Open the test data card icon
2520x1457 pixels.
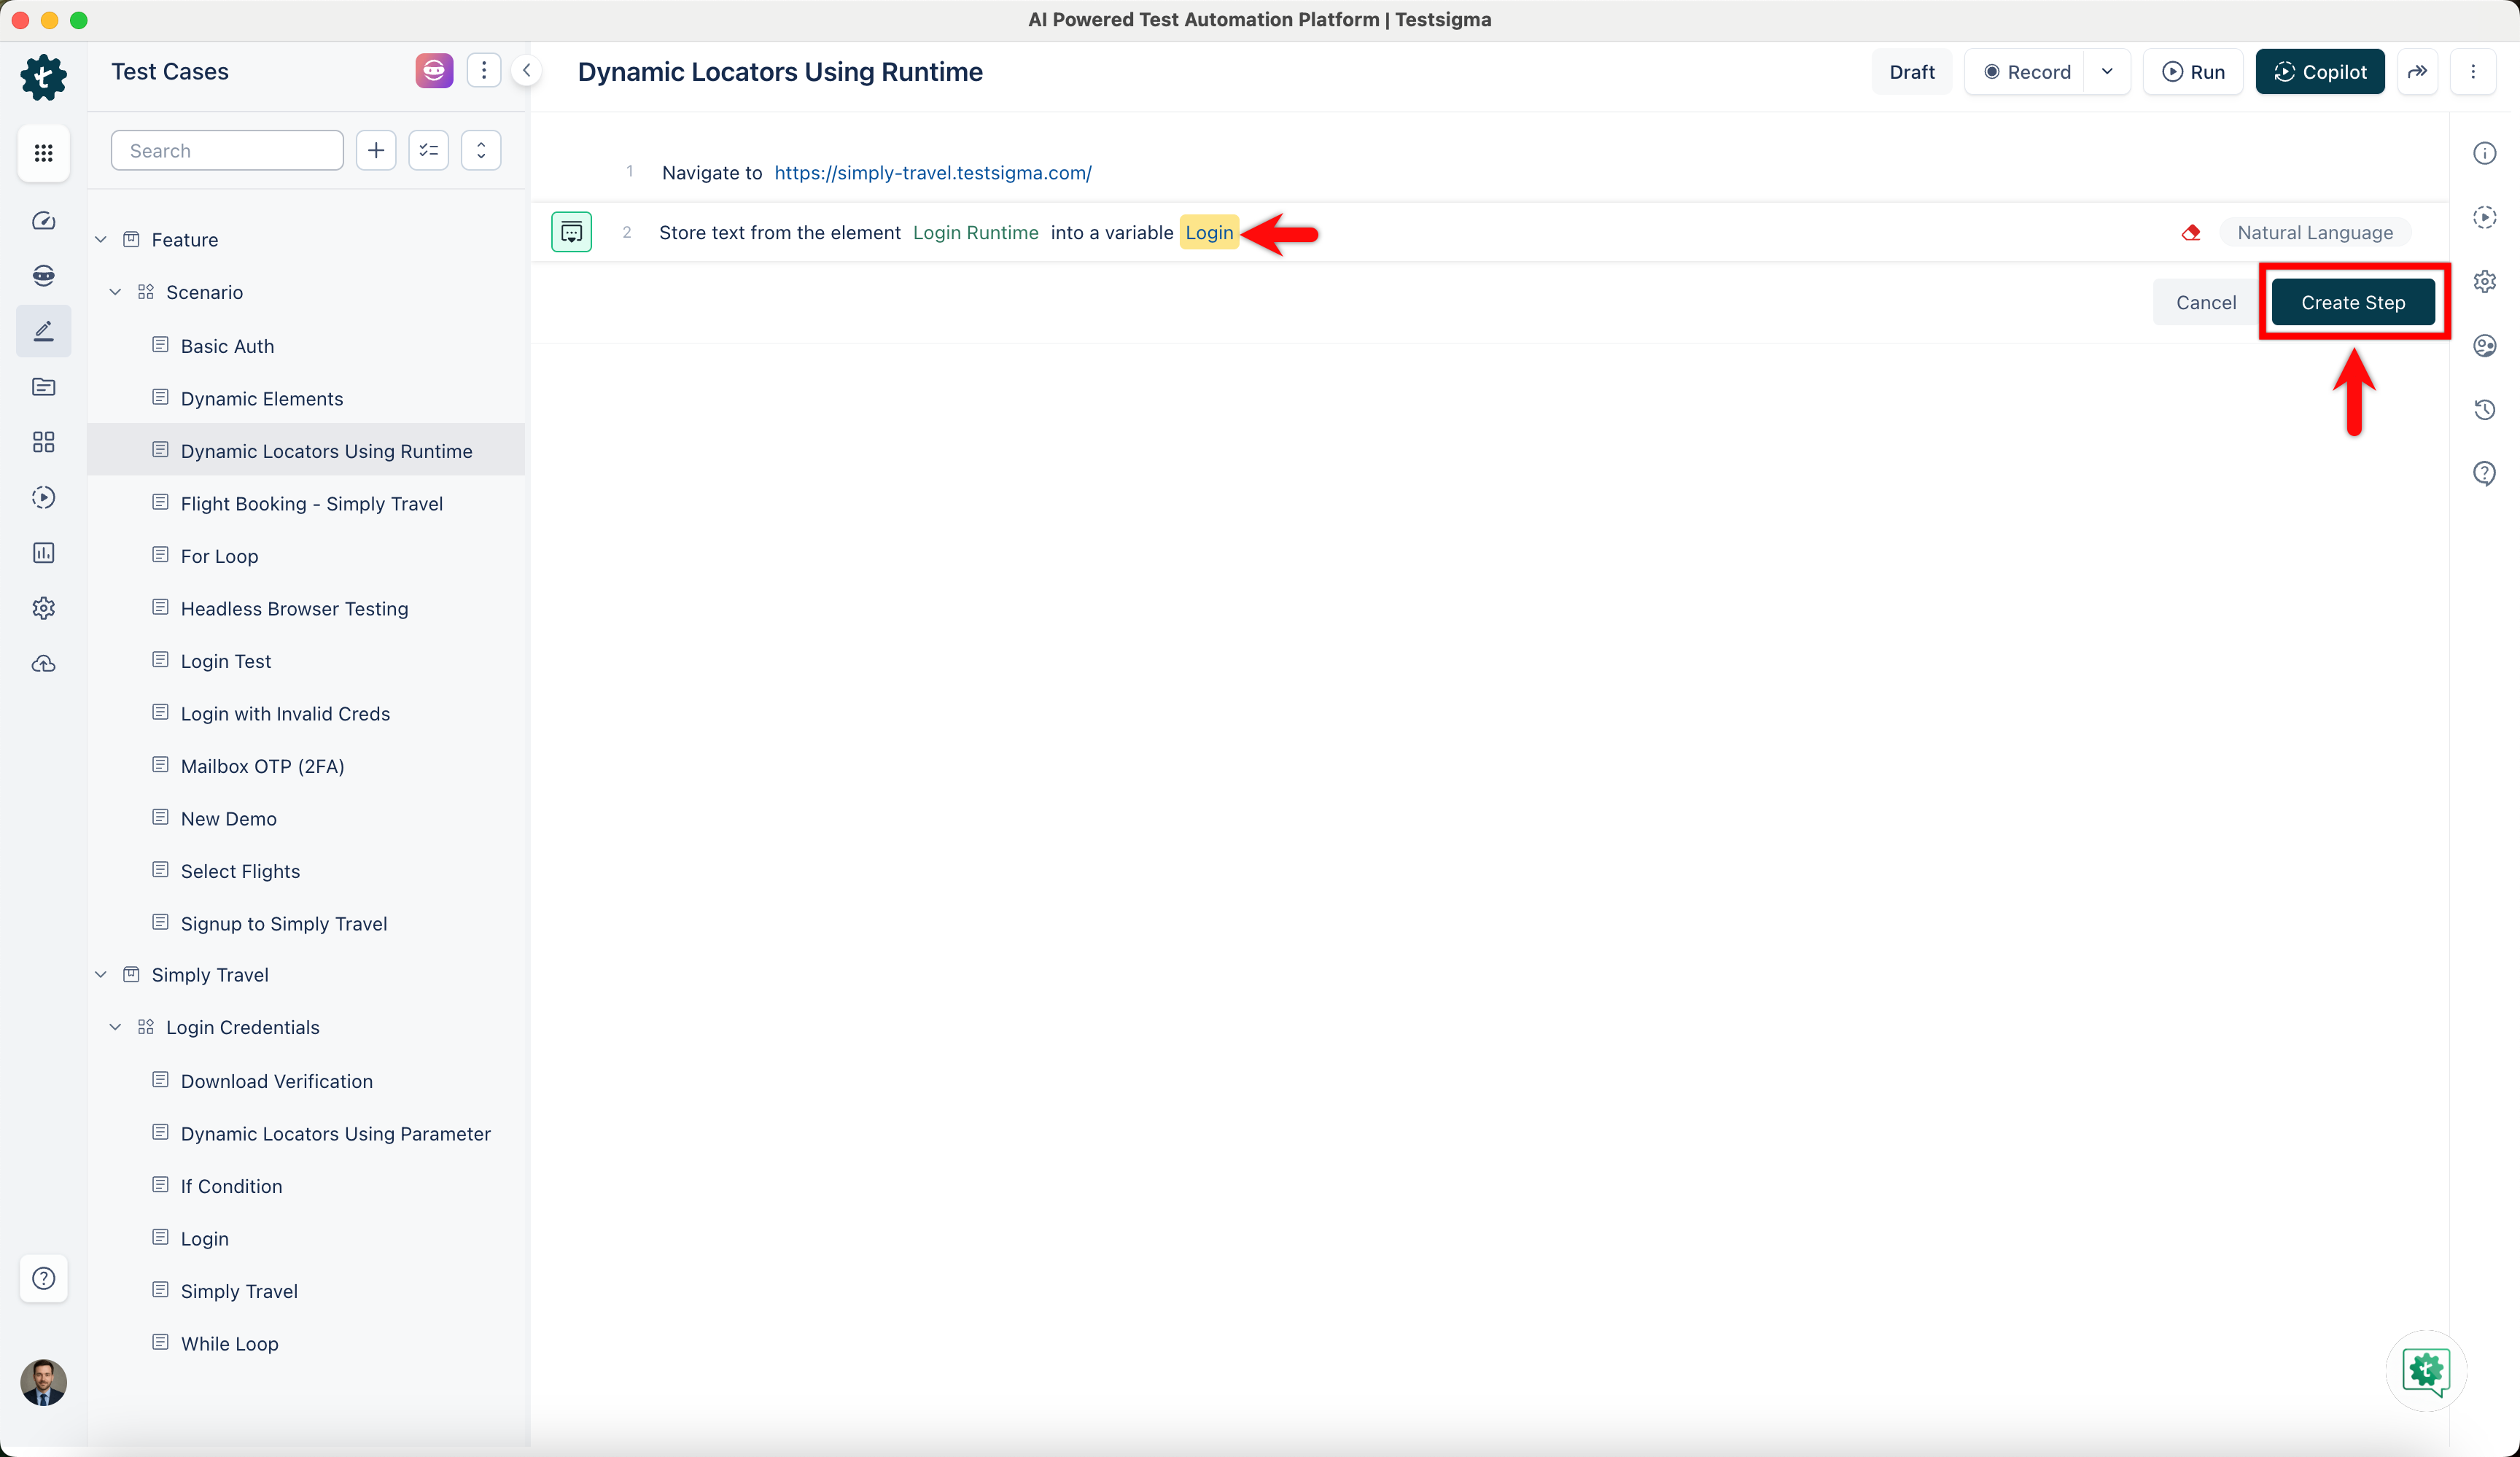point(43,387)
